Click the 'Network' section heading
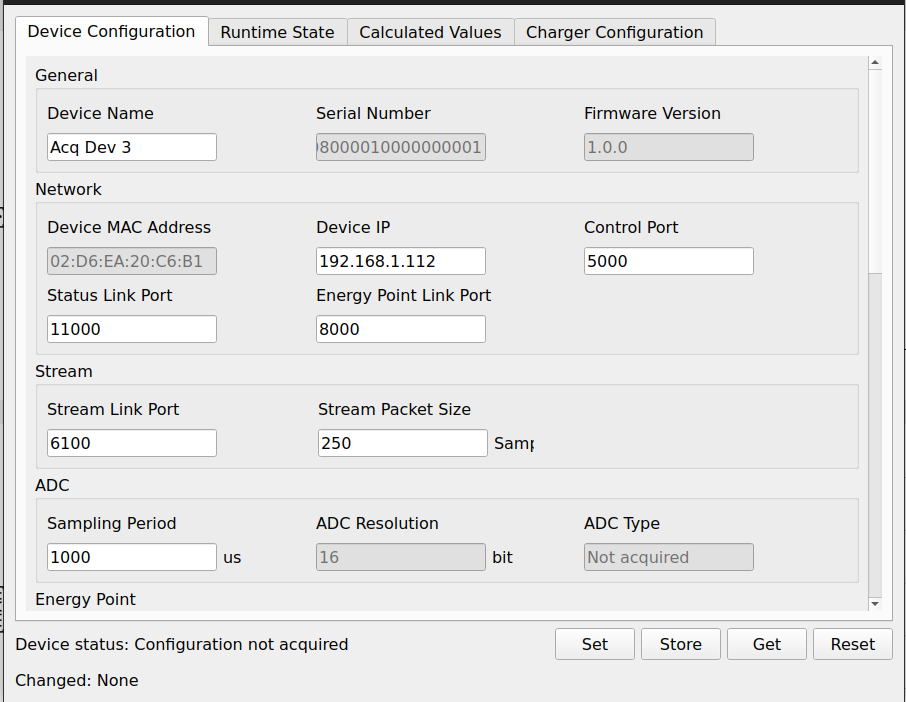 tap(68, 190)
